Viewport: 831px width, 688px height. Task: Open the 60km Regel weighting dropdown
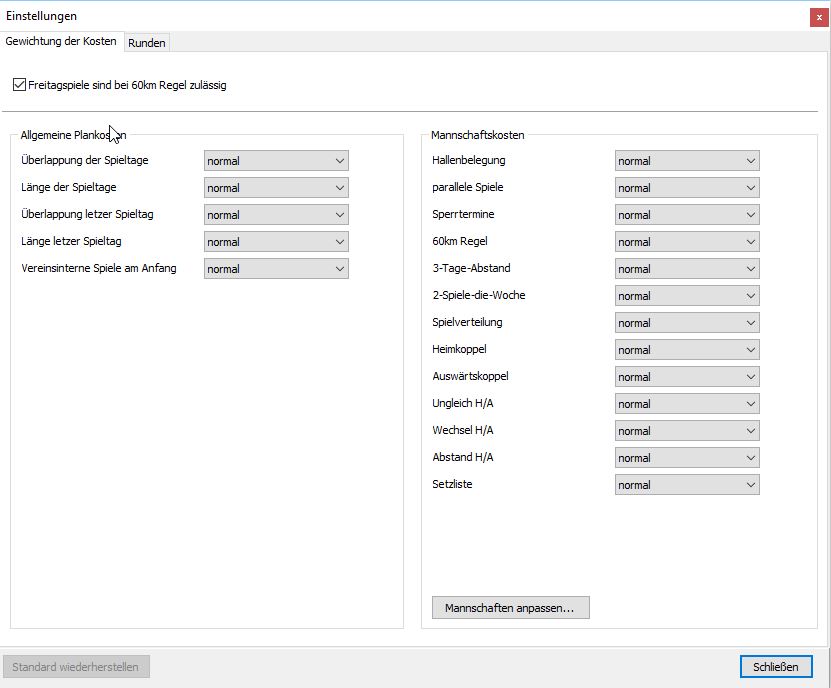686,242
